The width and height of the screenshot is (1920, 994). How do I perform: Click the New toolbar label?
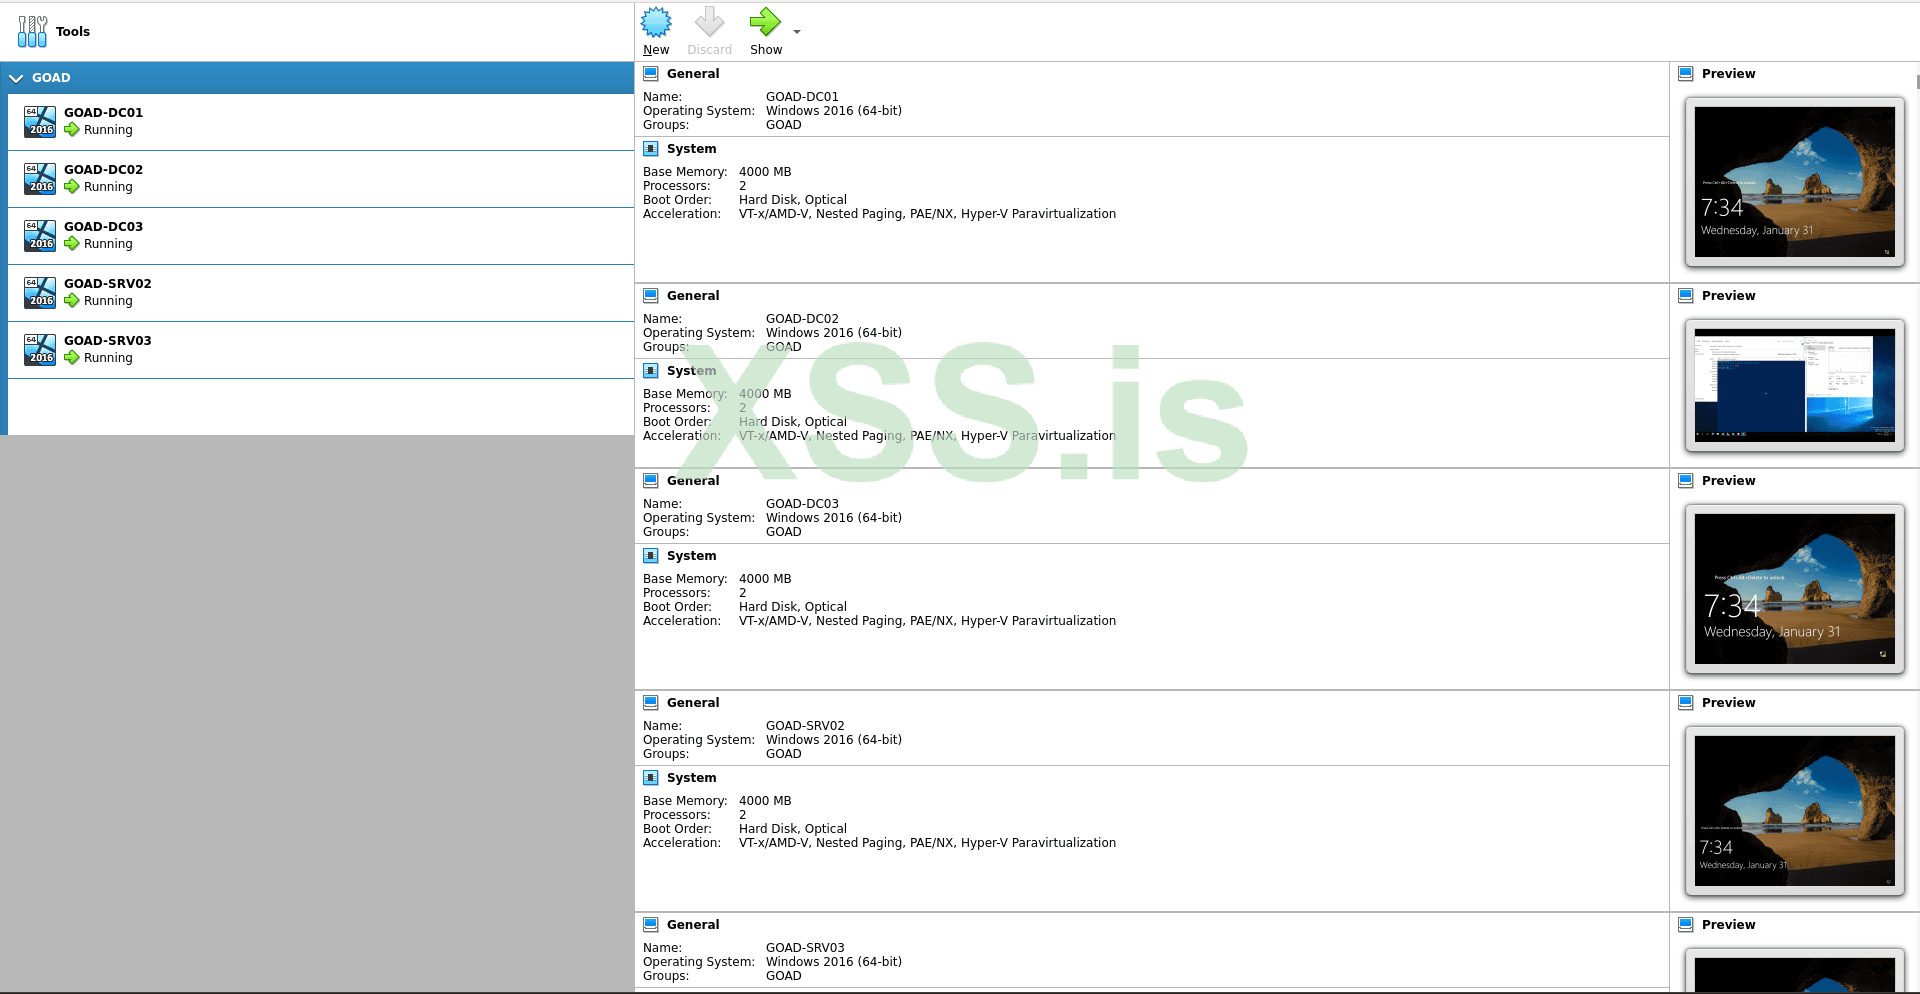click(656, 50)
